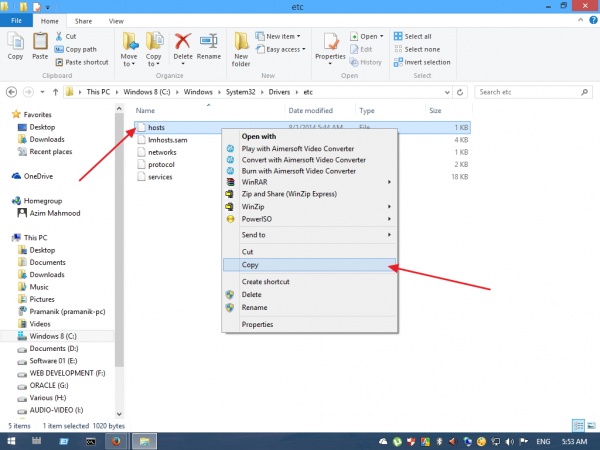
Task: Click Homegroup in the navigation pane
Action: point(37,201)
